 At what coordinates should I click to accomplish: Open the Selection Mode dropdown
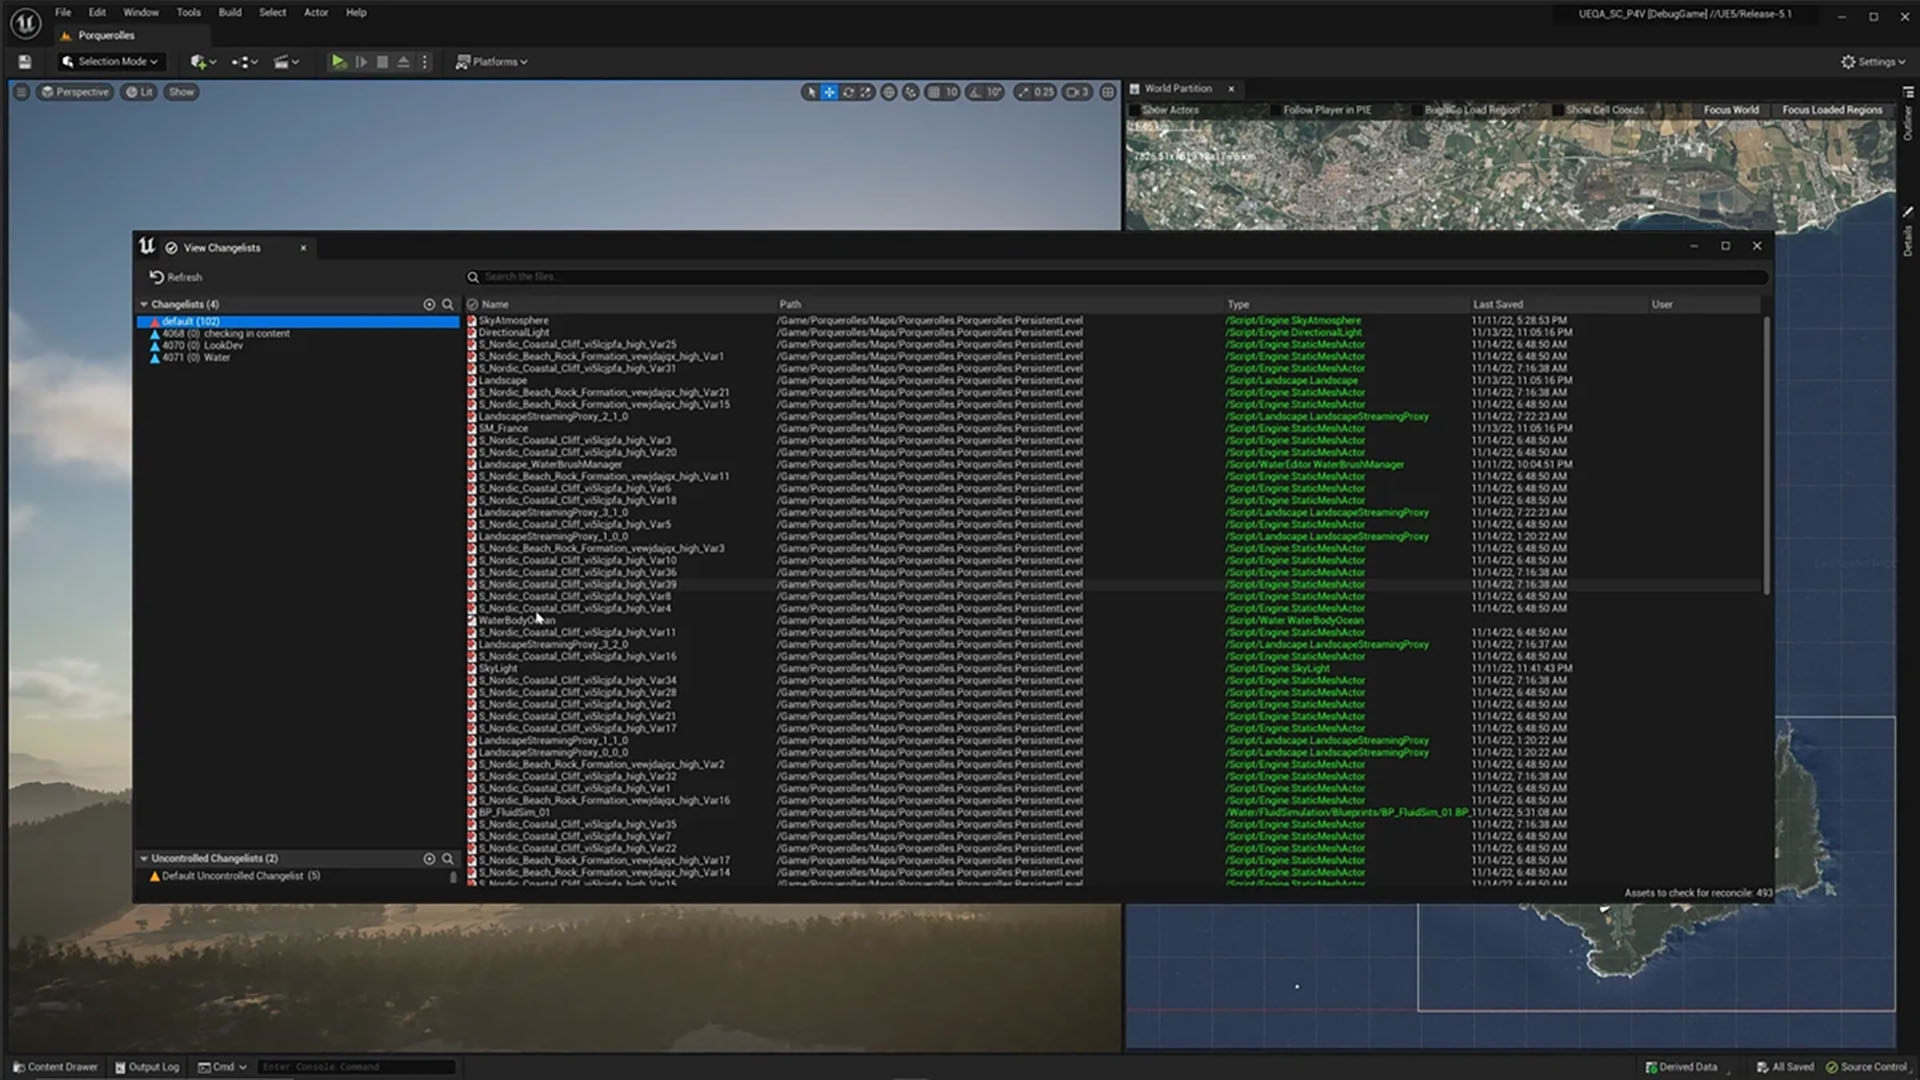pos(109,61)
